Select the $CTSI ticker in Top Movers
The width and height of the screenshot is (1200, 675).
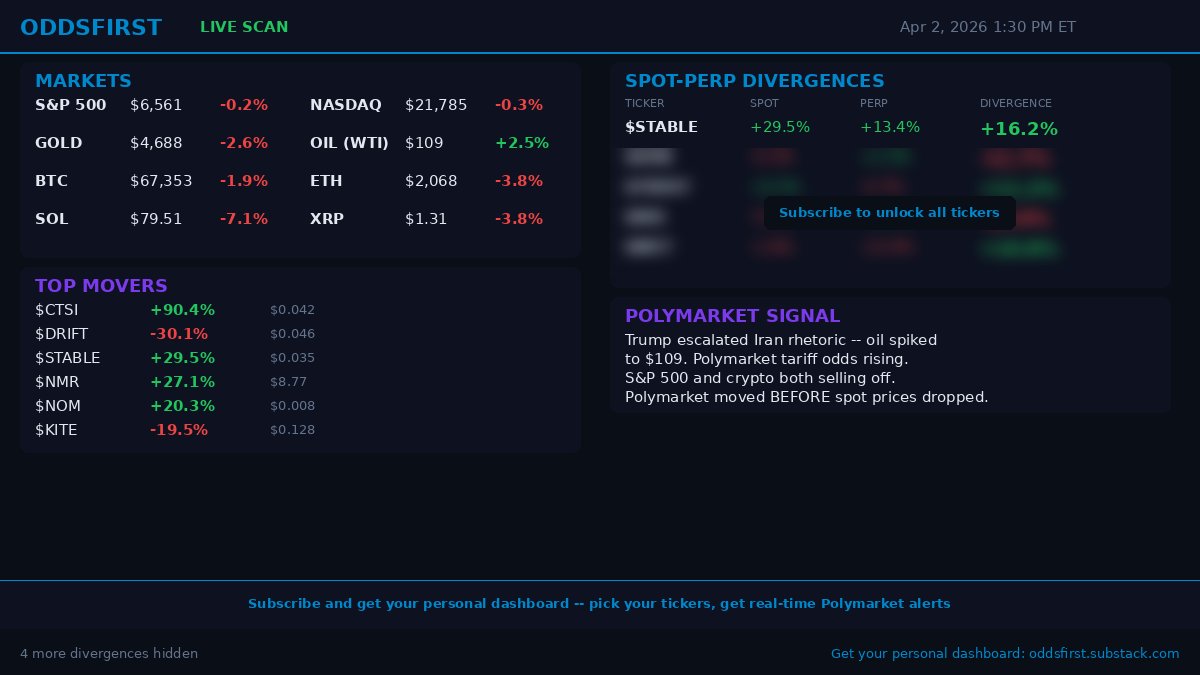pyautogui.click(x=57, y=310)
